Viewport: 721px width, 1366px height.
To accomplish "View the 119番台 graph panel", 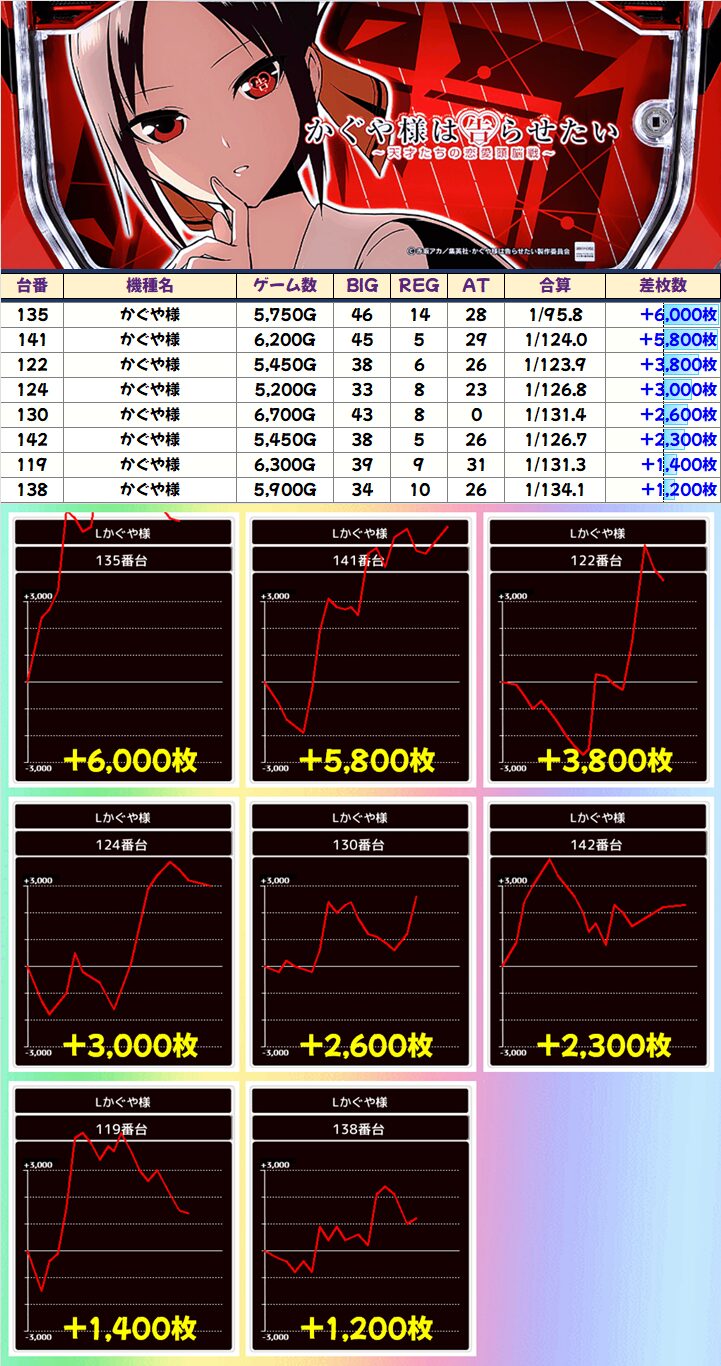I will [123, 1220].
